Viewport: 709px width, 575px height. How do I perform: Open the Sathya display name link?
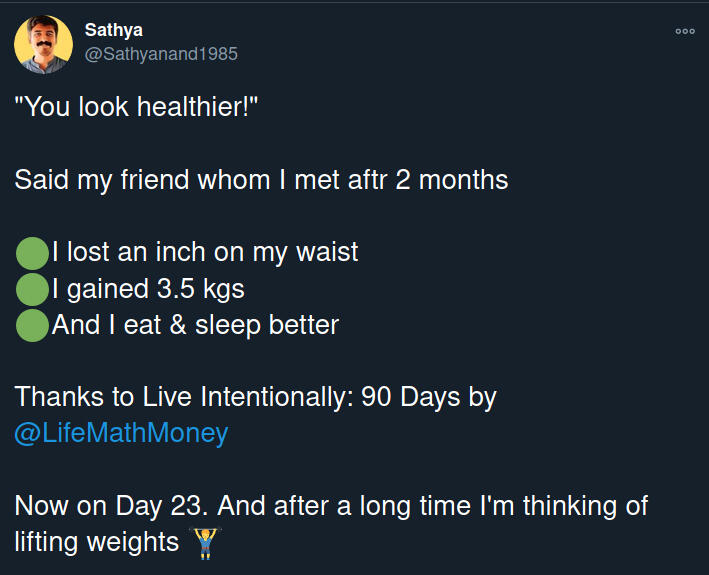[x=113, y=30]
